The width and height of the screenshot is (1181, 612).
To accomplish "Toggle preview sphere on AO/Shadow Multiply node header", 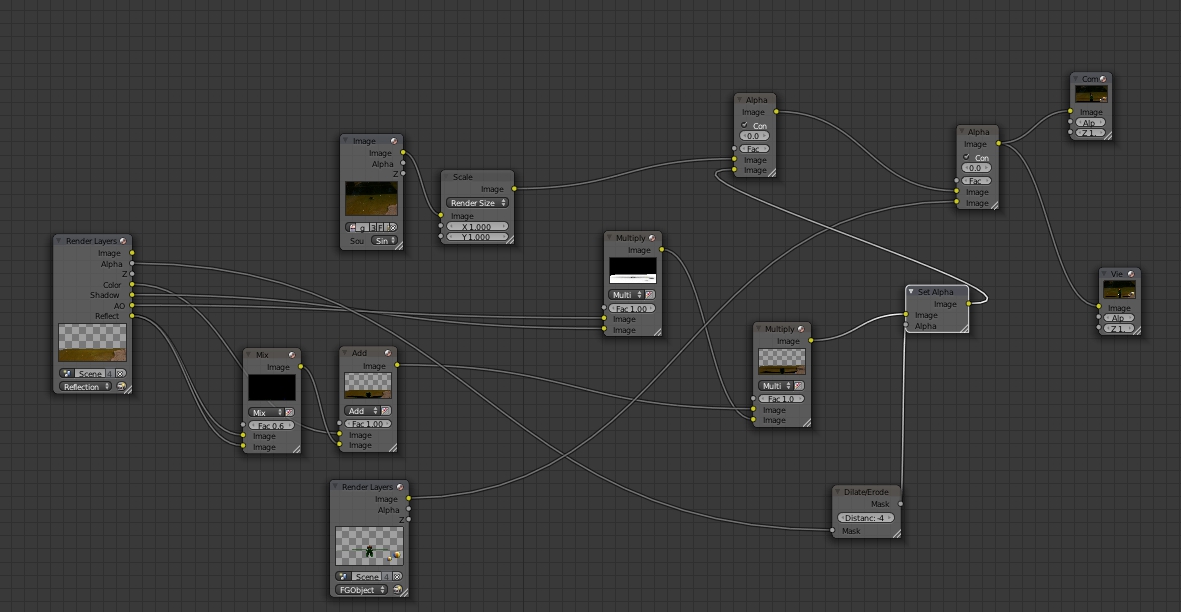I will 652,238.
